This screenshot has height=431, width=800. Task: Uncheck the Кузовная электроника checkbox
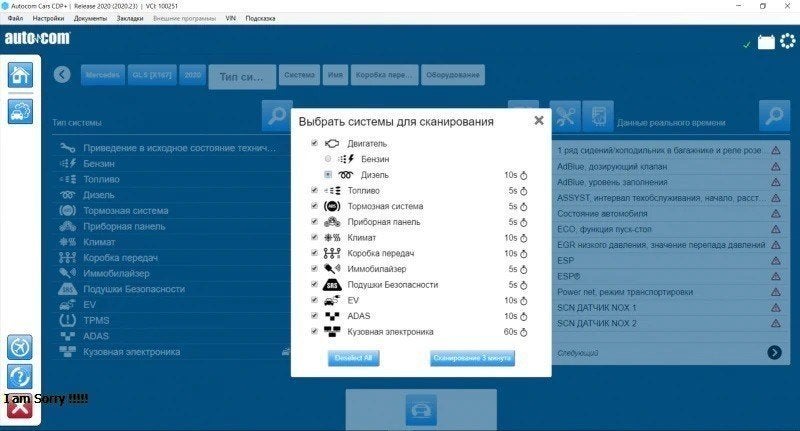click(314, 332)
